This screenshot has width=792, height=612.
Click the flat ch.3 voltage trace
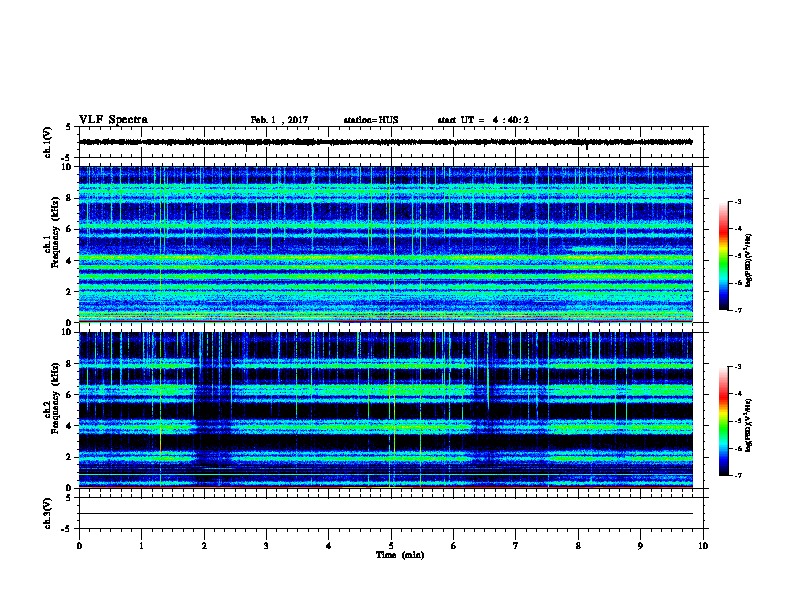[x=385, y=514]
